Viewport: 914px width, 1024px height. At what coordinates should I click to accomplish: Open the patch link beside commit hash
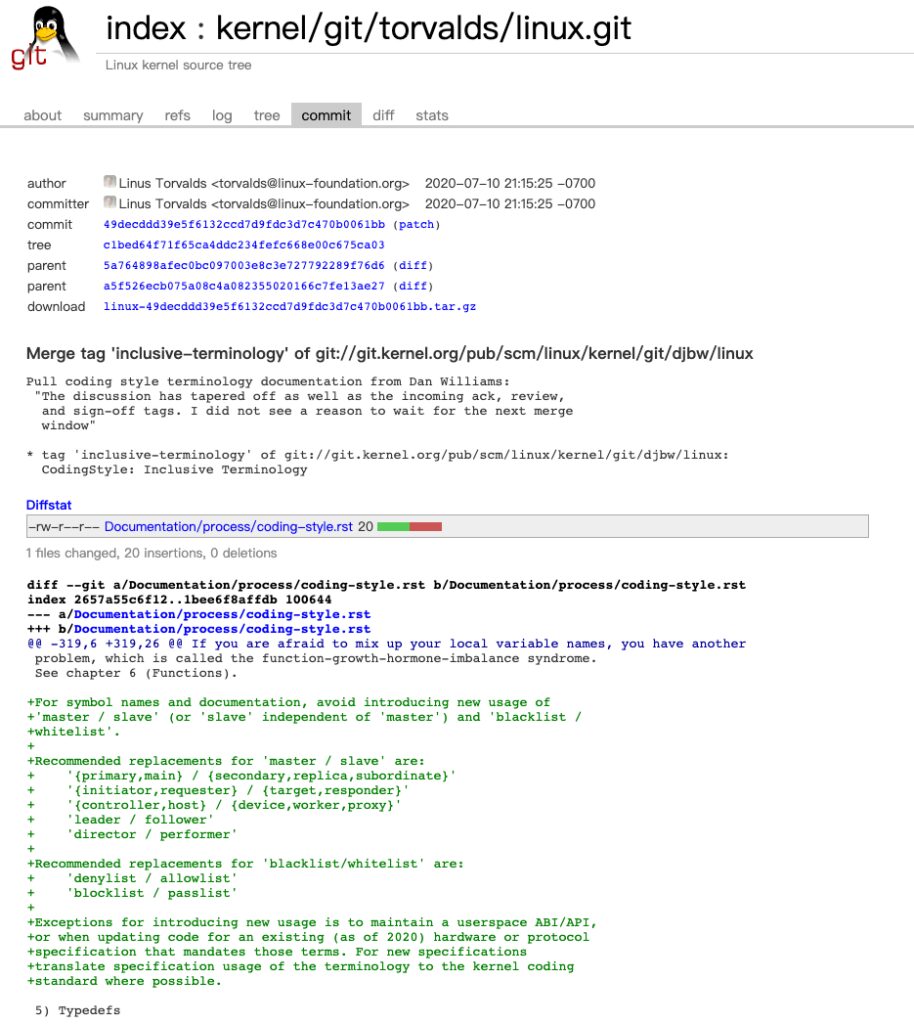416,225
